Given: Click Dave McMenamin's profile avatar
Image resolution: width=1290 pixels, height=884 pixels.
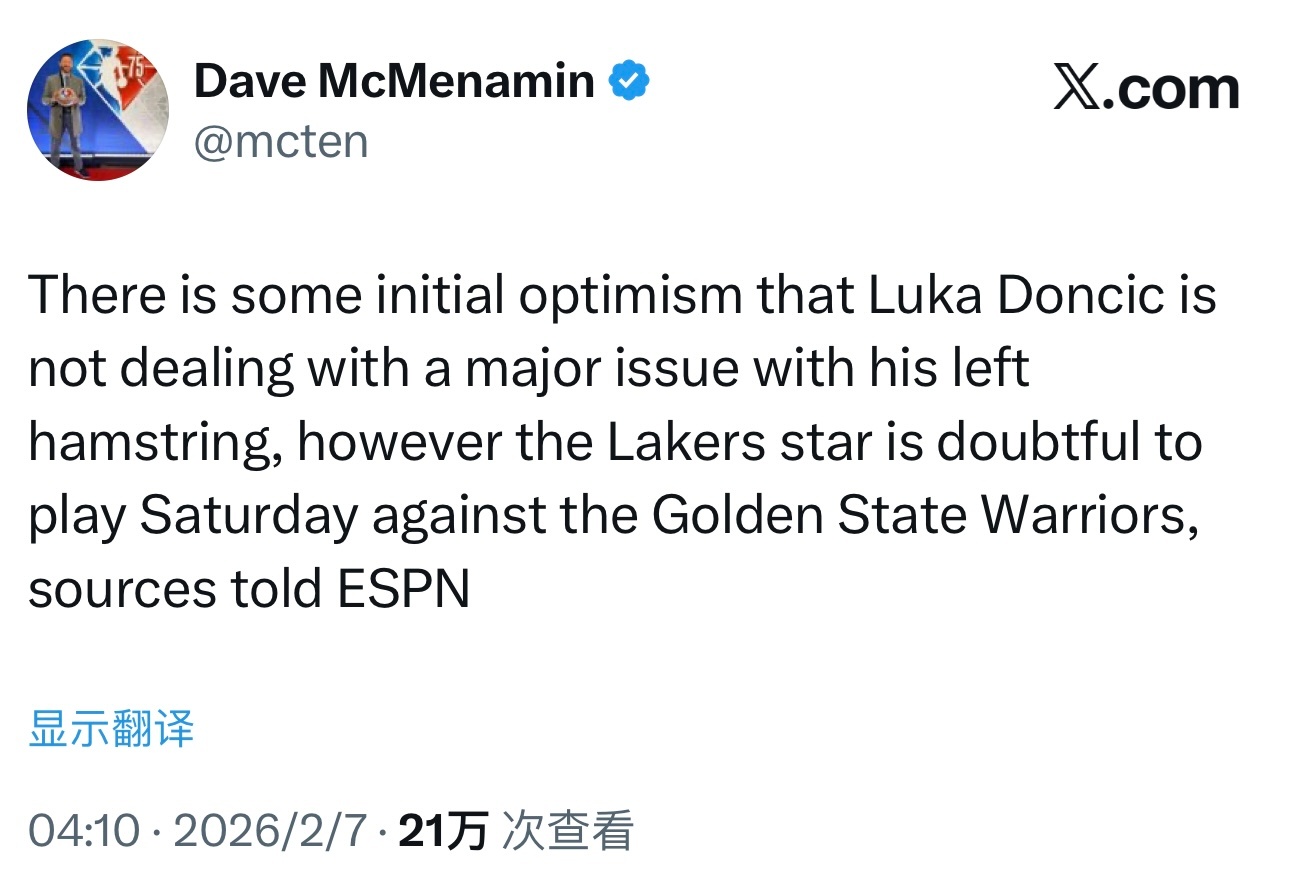Looking at the screenshot, I should 98,110.
